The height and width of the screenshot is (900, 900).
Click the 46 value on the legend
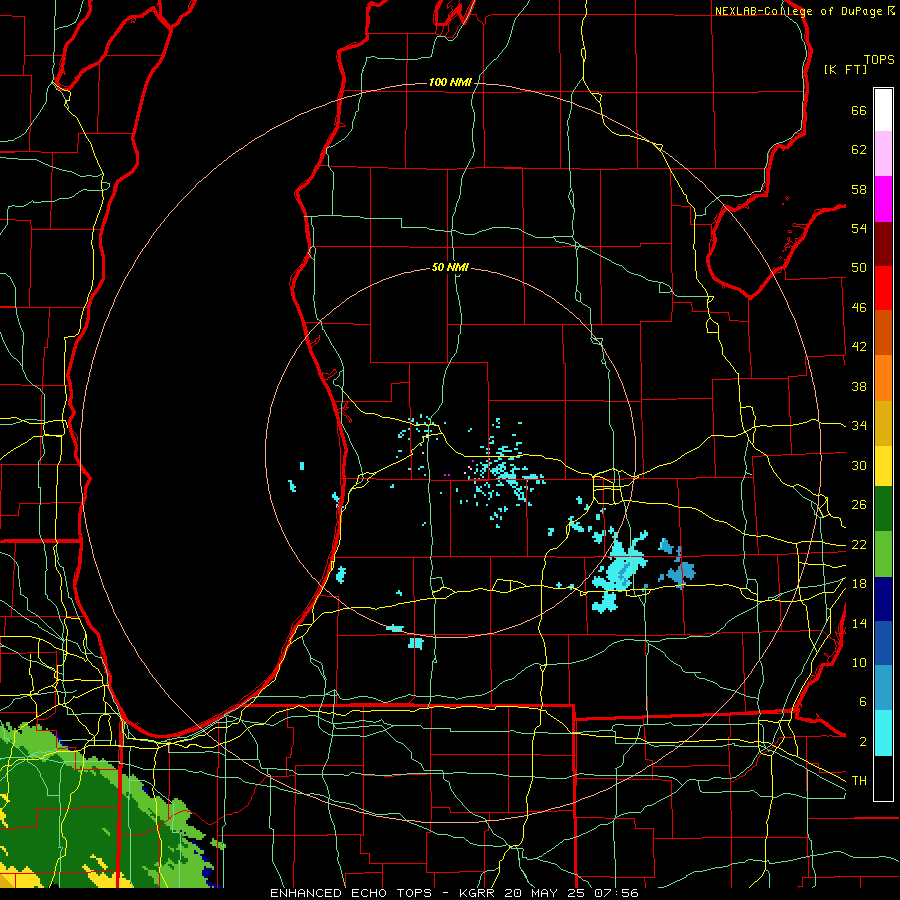tap(859, 308)
